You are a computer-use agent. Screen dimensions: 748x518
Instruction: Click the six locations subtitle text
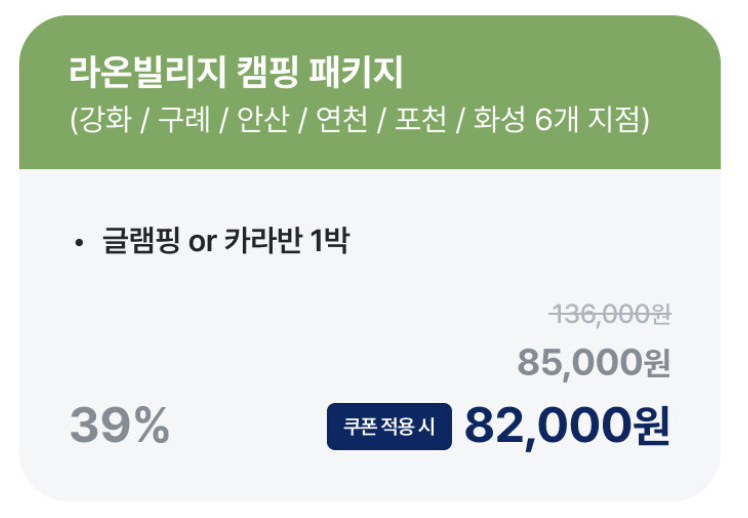360,119
